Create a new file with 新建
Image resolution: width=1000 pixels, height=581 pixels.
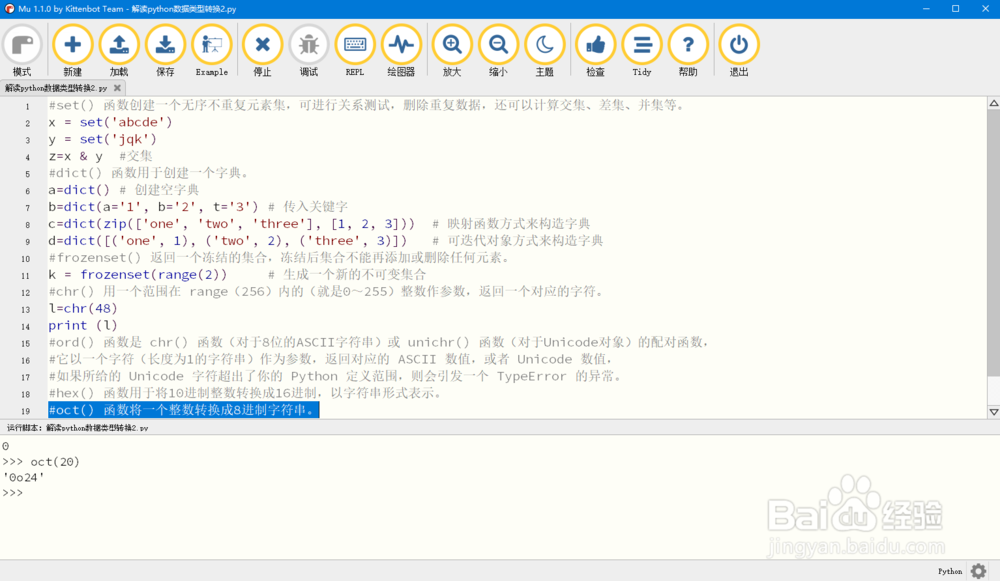pyautogui.click(x=72, y=44)
